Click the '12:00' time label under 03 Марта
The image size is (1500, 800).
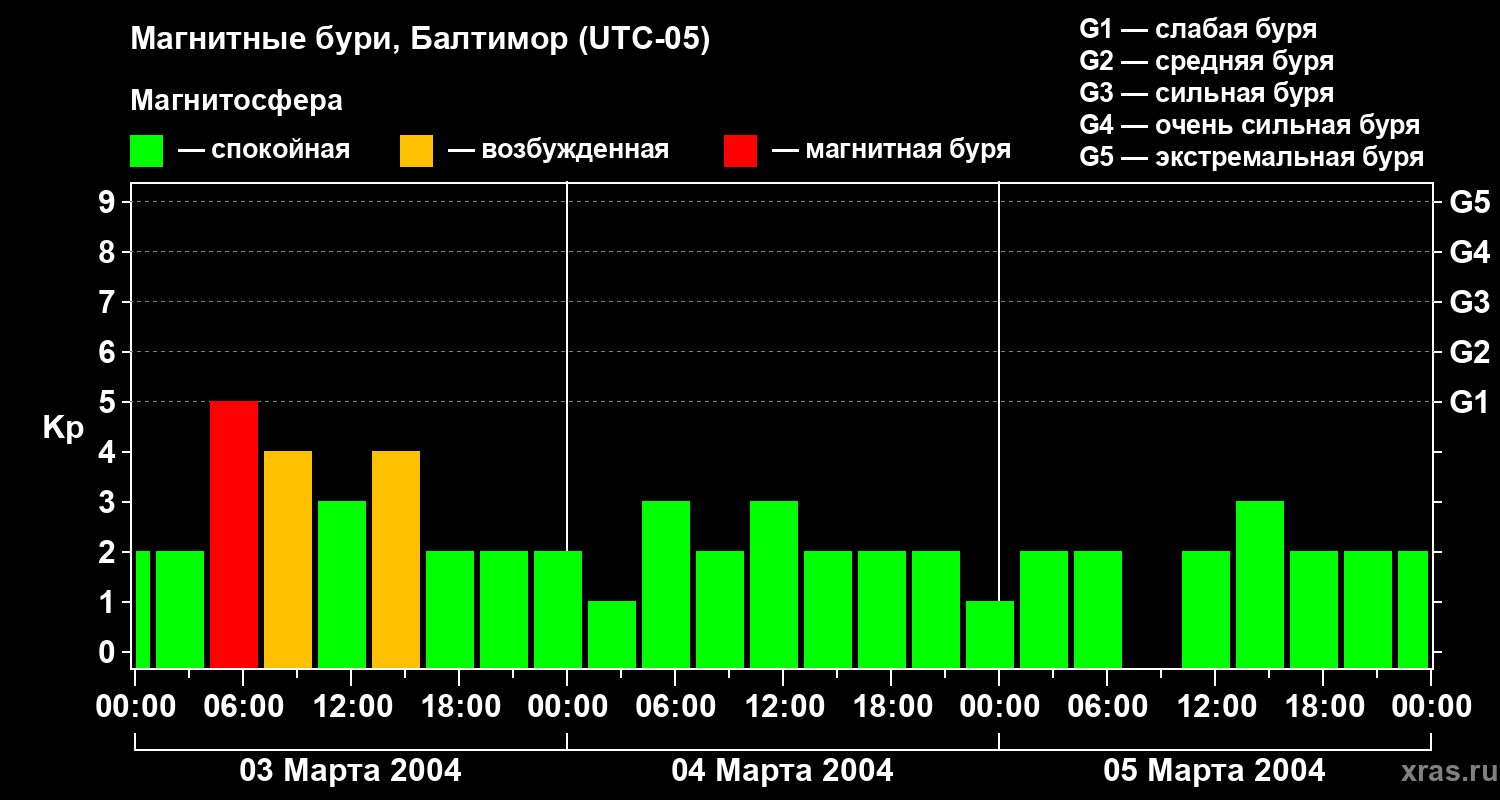click(x=351, y=707)
